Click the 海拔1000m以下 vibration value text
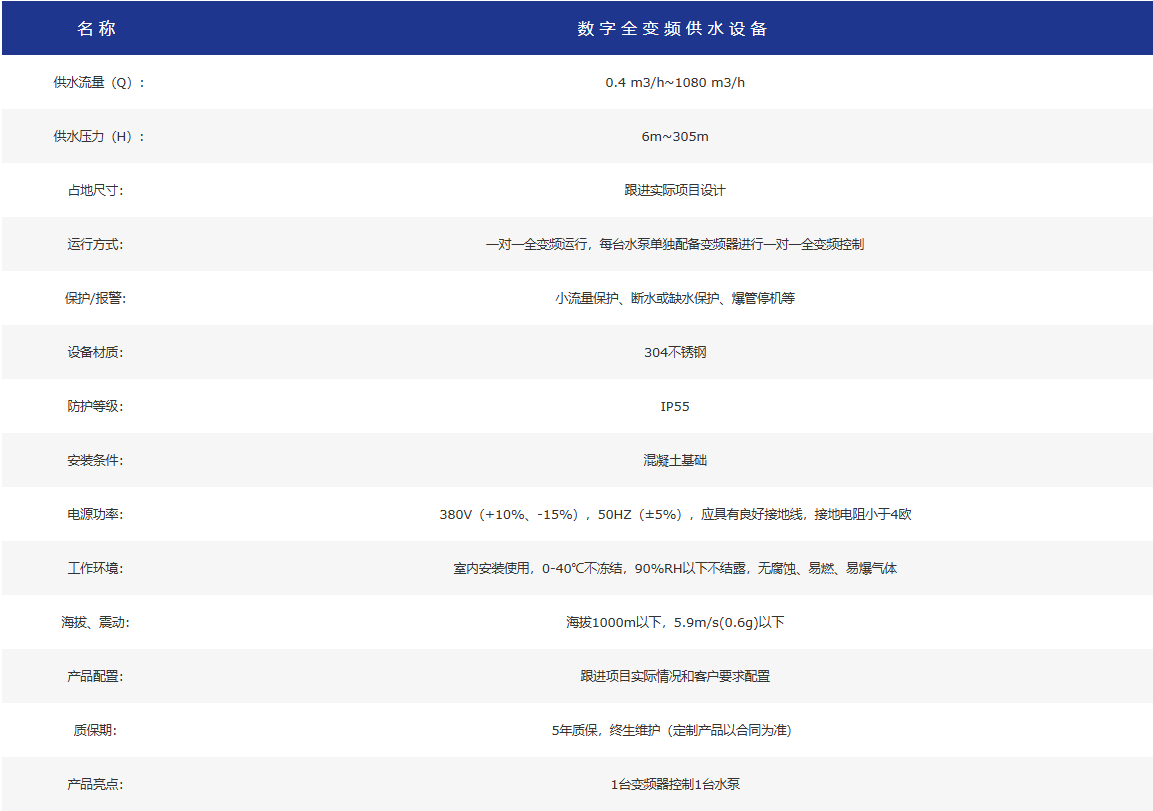Viewport: 1153px width, 811px height. point(675,622)
